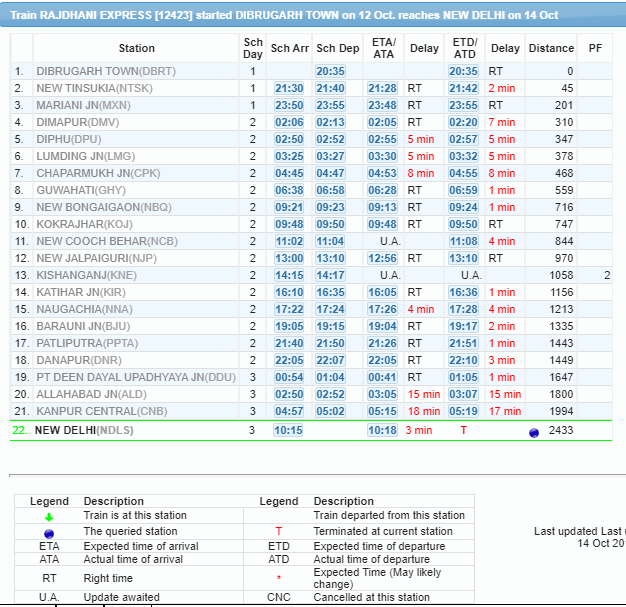The image size is (626, 607).
Task: Click the red T in New Delhi row
Action: coord(464,430)
